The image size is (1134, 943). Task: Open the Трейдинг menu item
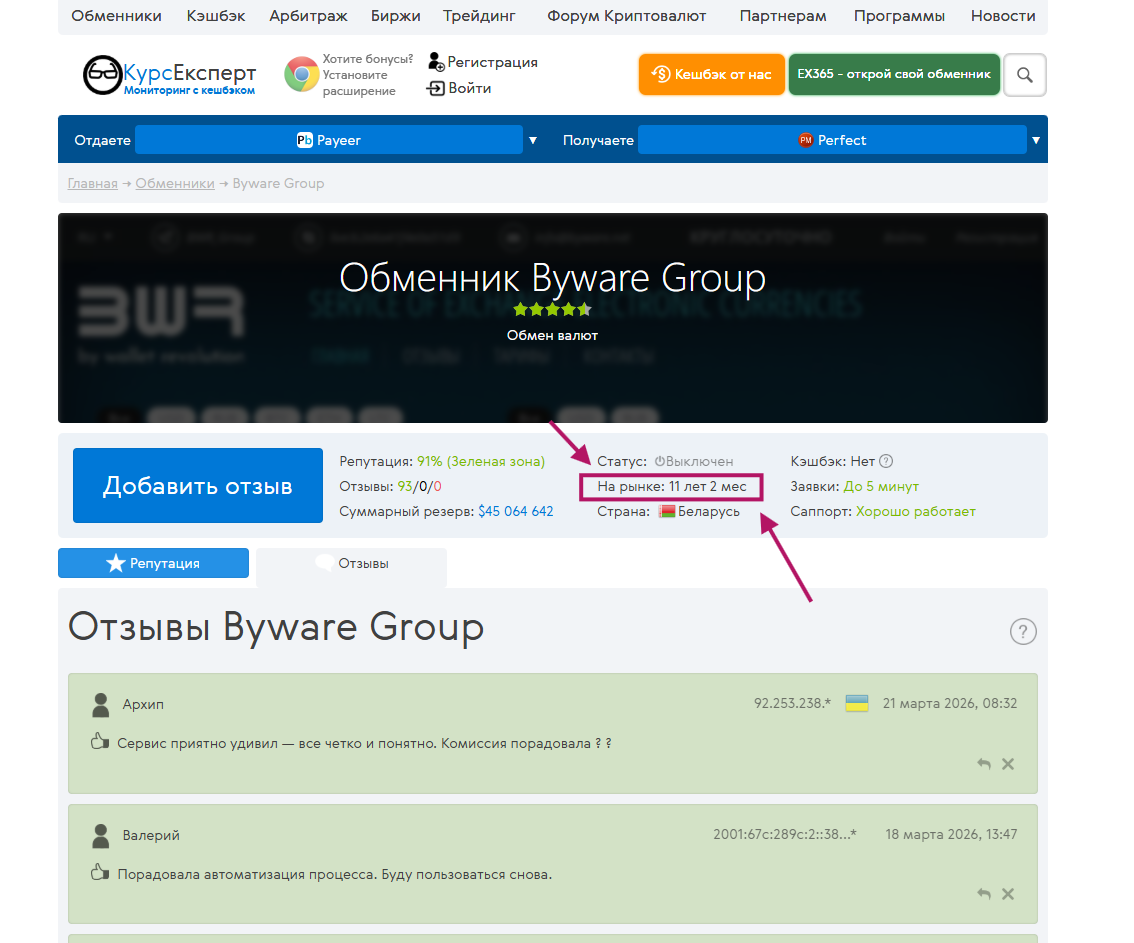[479, 16]
